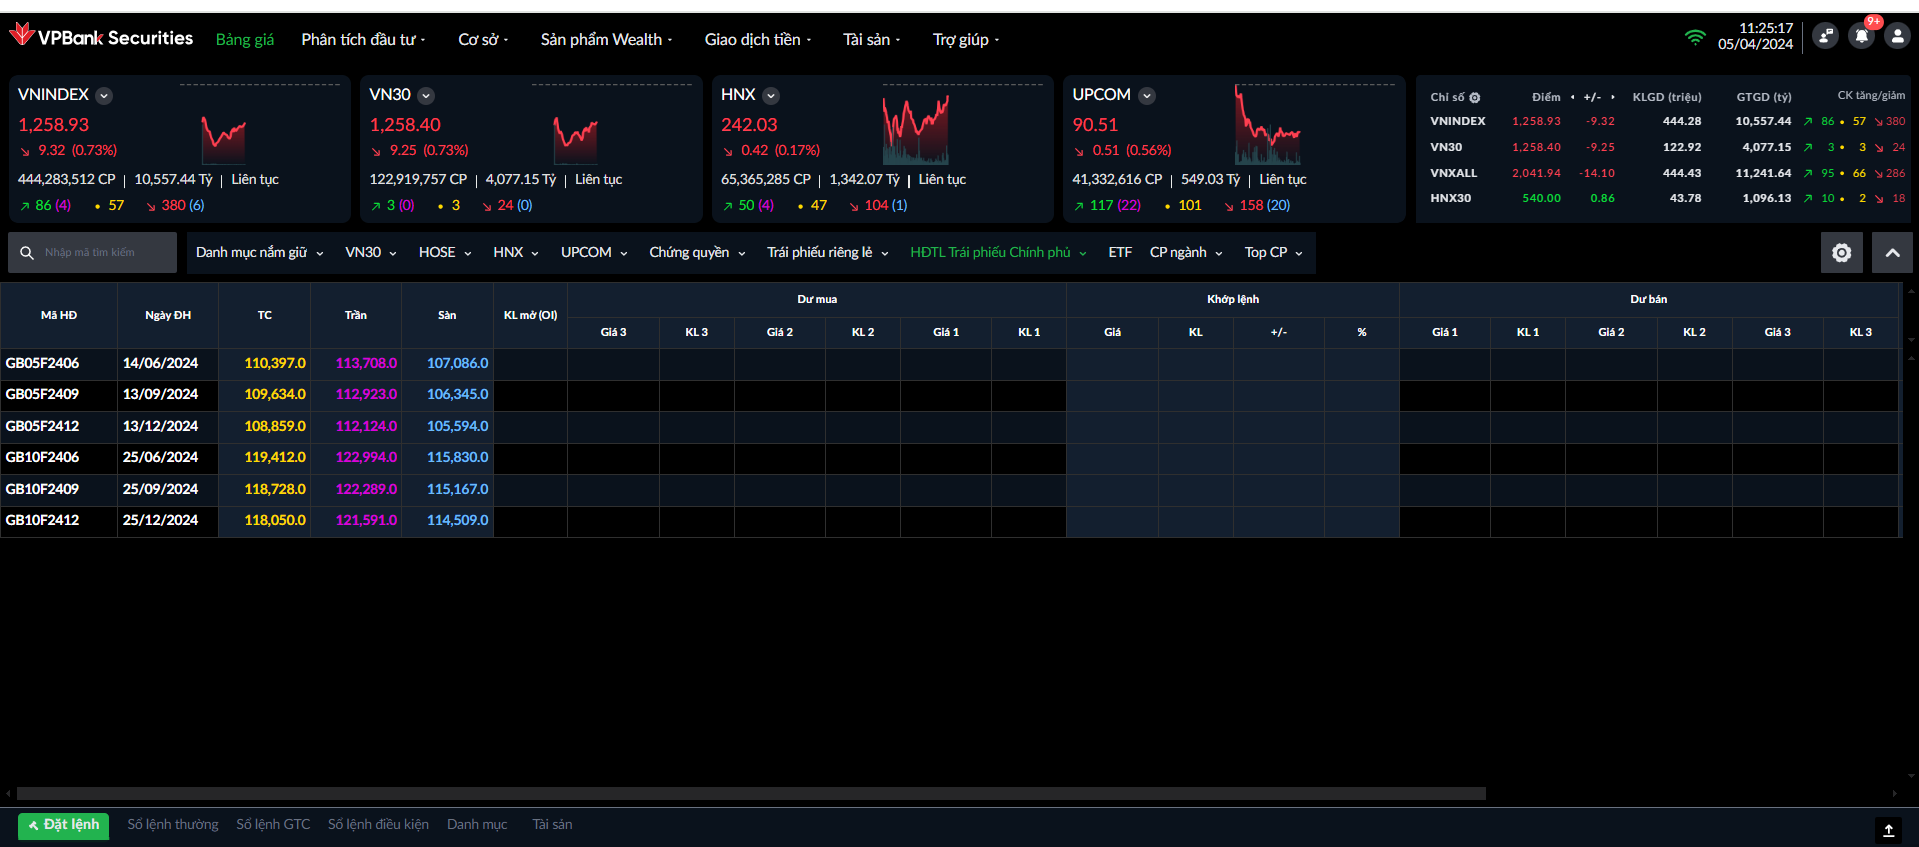
Task: Click the gear icon beside Chỉ số
Action: pyautogui.click(x=1475, y=98)
